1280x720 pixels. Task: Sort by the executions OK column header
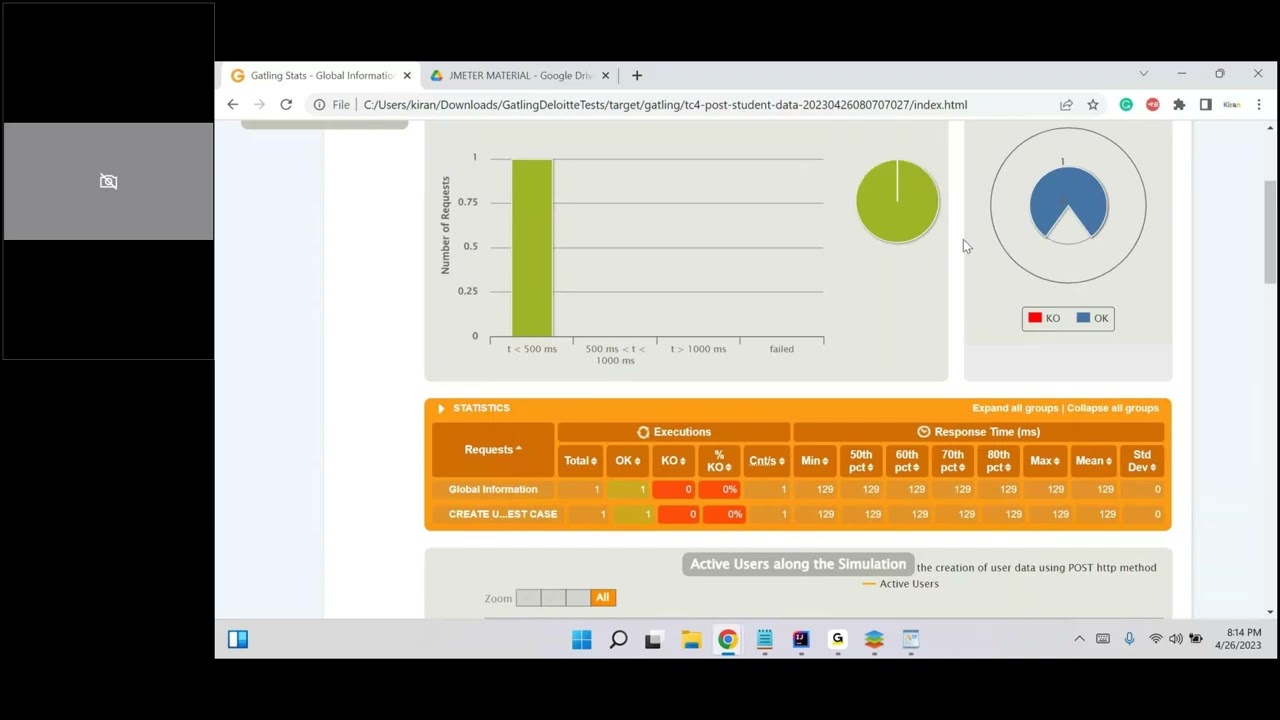(x=627, y=461)
